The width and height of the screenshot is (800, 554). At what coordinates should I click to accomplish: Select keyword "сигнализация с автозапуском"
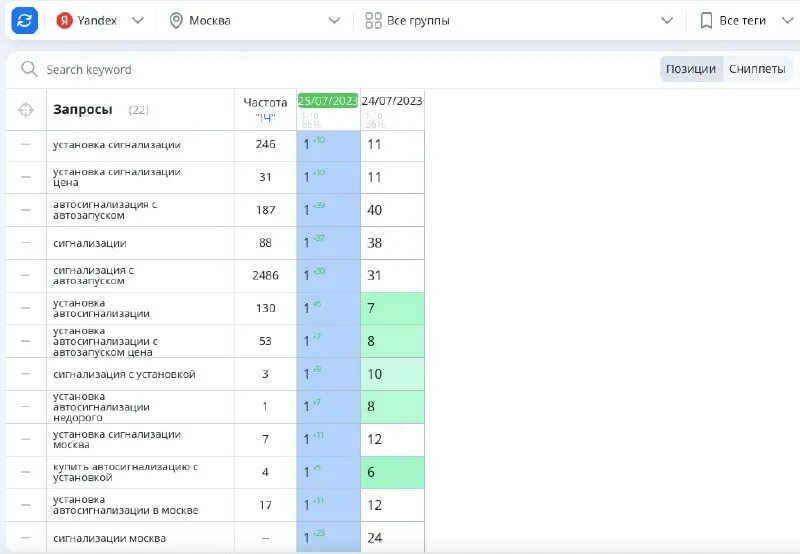[93, 275]
